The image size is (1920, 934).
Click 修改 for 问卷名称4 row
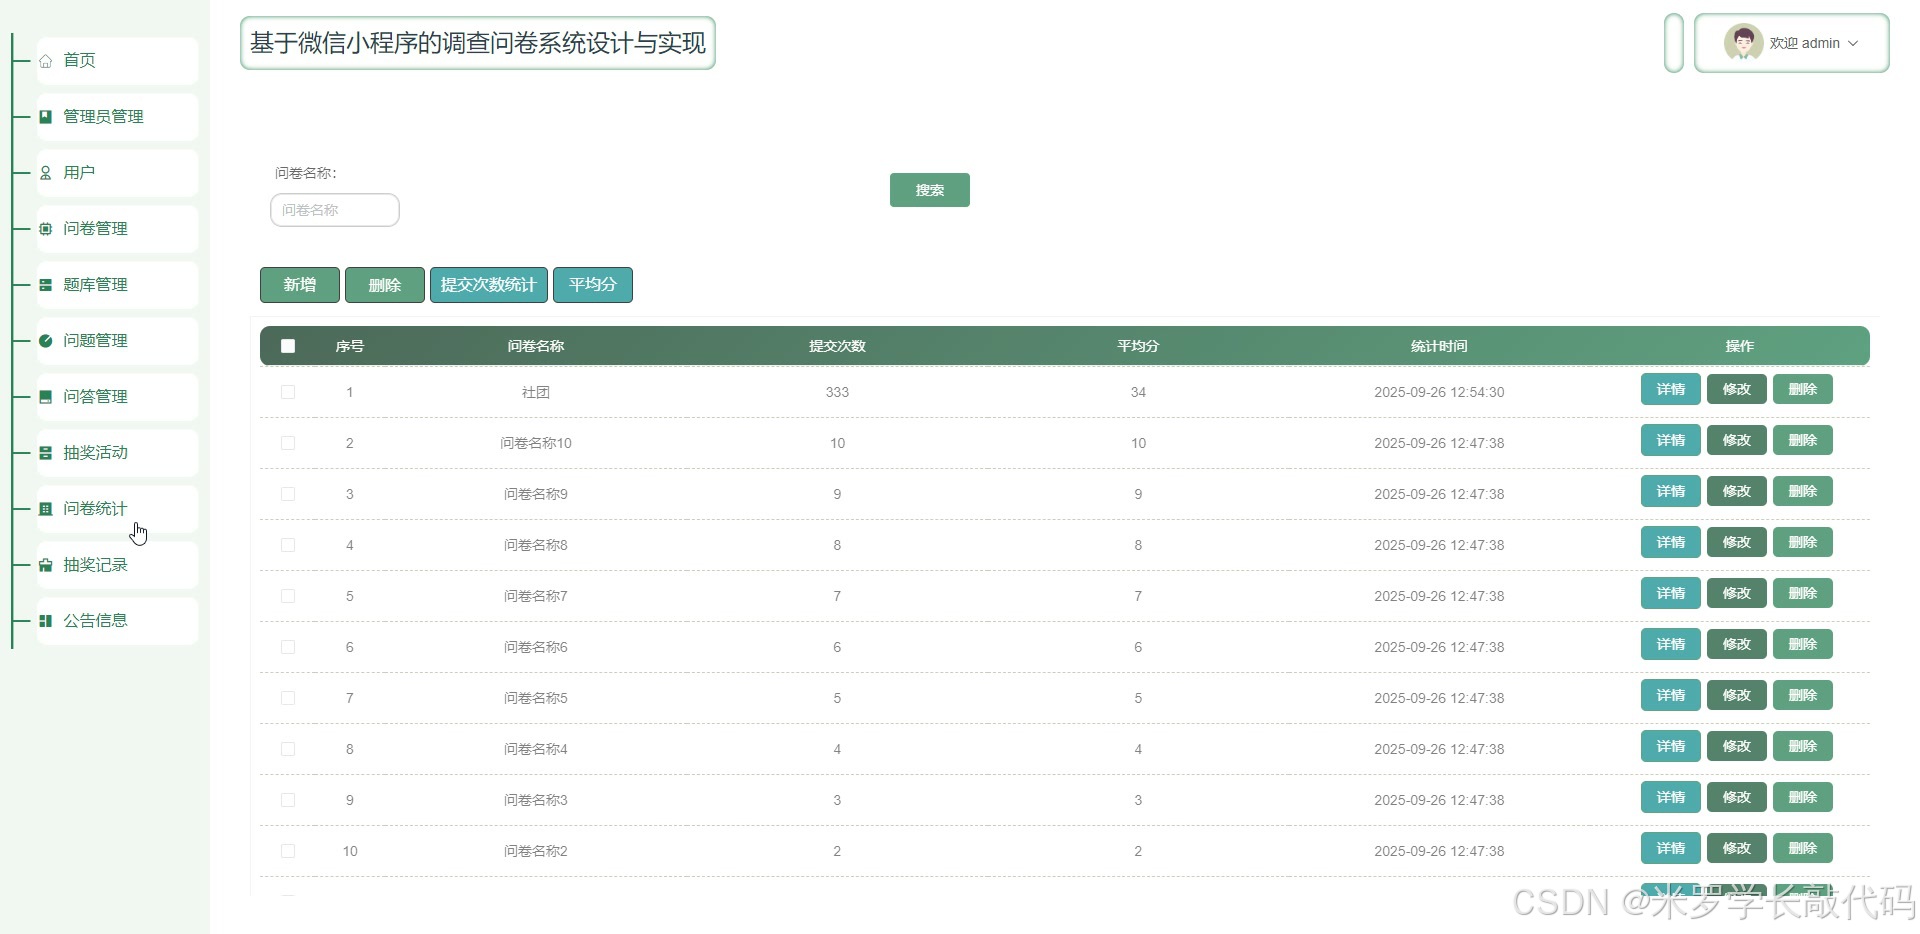pyautogui.click(x=1736, y=746)
